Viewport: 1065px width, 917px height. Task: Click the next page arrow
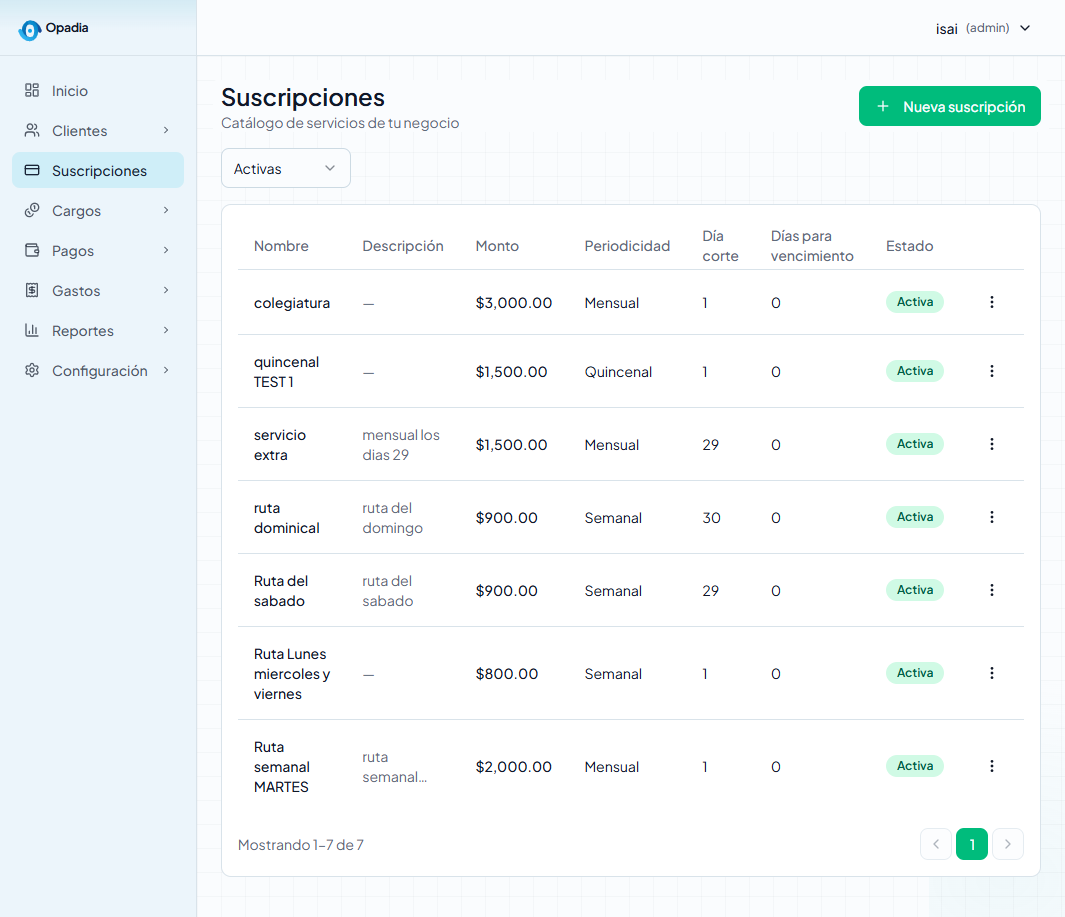click(x=1008, y=844)
